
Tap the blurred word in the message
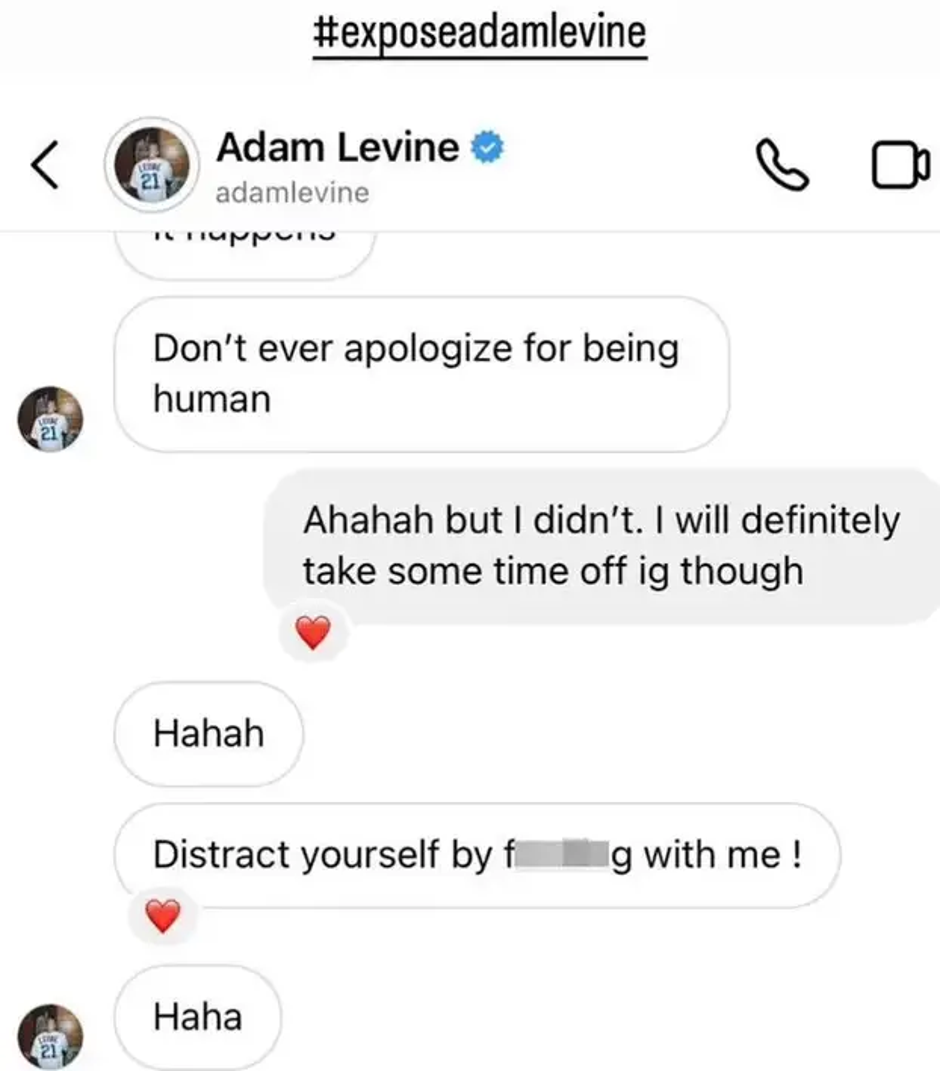coord(562,855)
